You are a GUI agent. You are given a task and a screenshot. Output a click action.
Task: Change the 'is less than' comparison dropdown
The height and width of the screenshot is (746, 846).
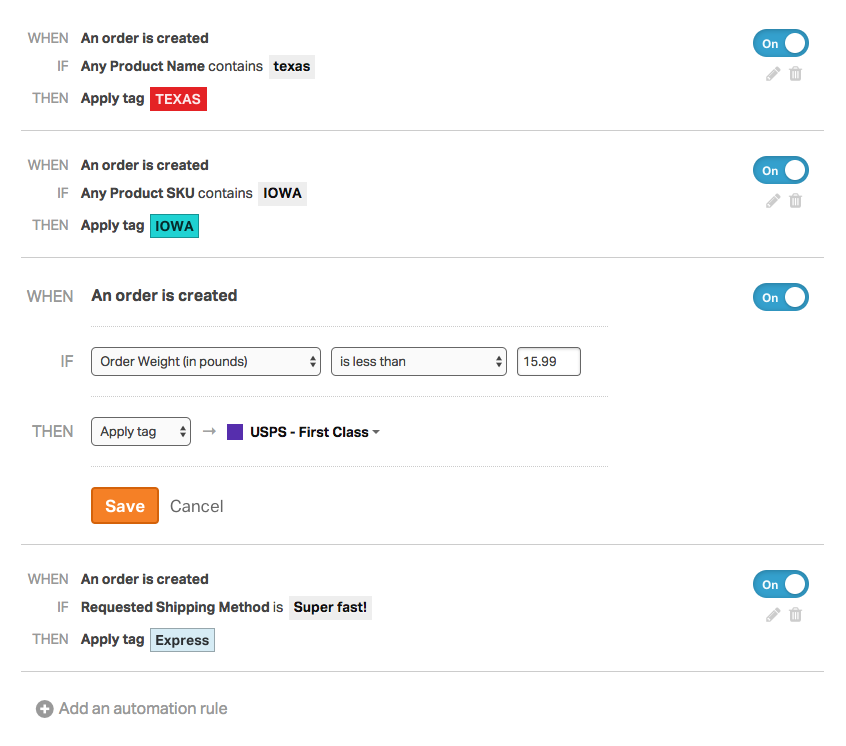click(419, 361)
